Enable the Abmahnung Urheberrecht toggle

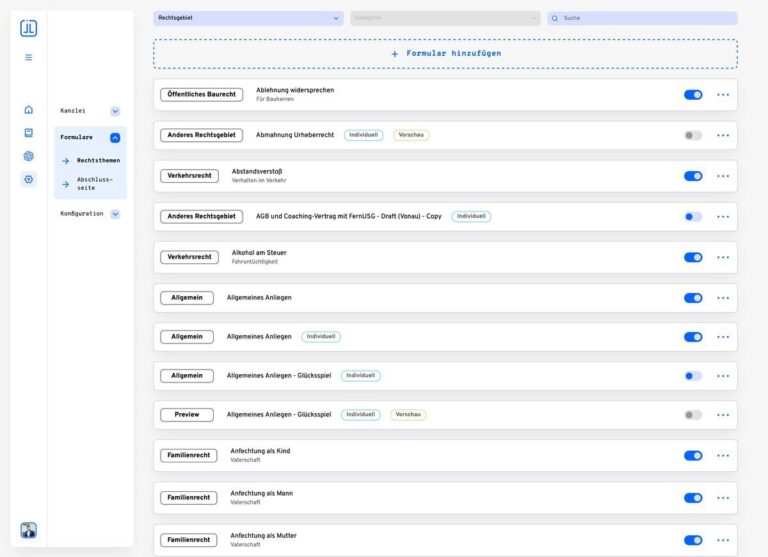pos(692,135)
